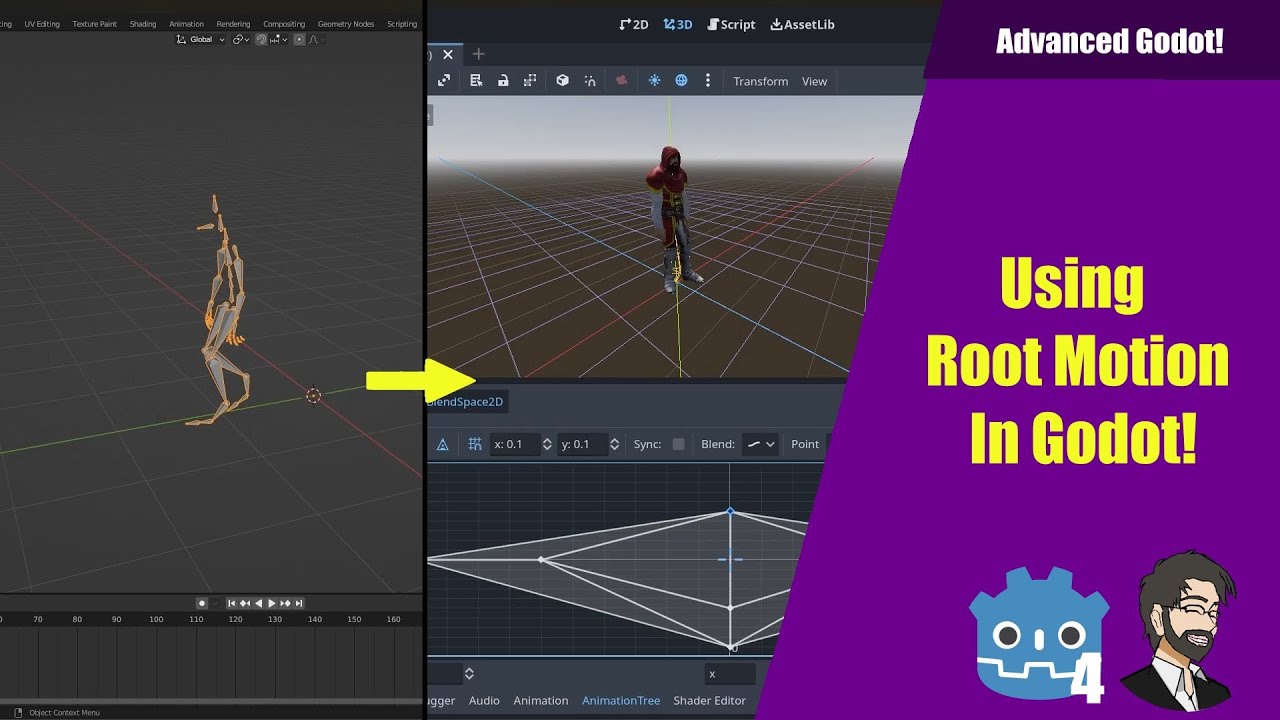Switch Godot to the 3D workspace
This screenshot has width=1280, height=720.
678,24
